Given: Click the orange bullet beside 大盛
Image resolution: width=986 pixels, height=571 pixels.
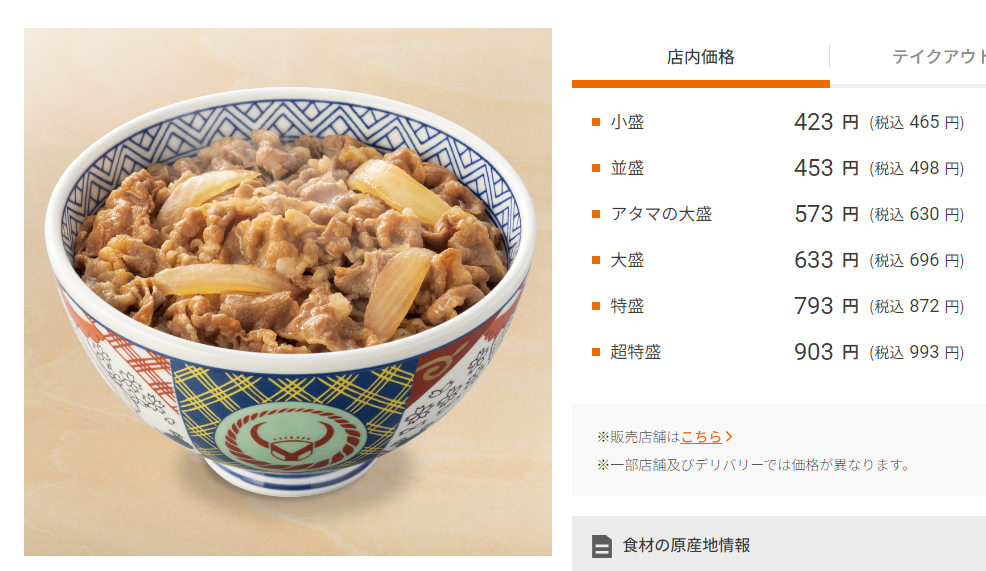Looking at the screenshot, I should pyautogui.click(x=596, y=260).
